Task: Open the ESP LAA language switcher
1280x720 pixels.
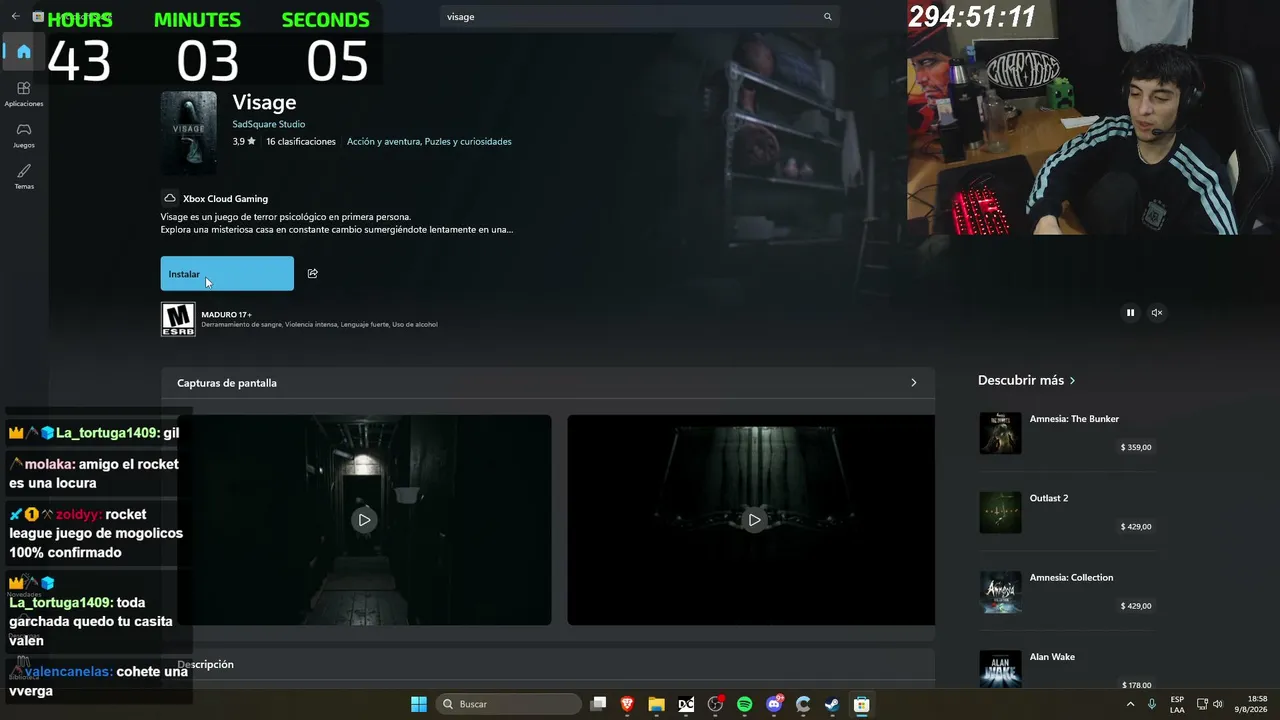Action: coord(1177,704)
